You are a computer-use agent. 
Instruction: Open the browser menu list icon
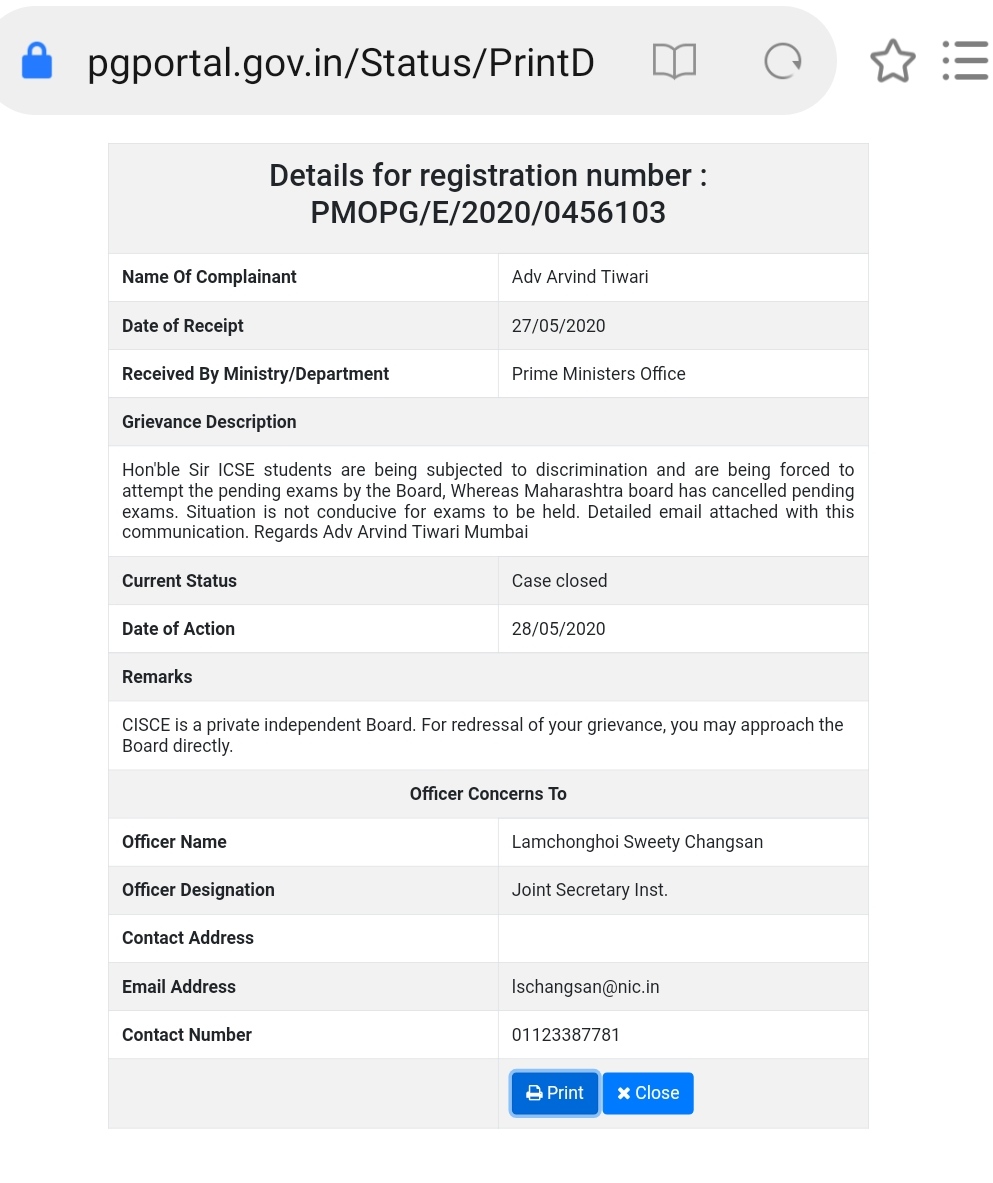pos(965,61)
